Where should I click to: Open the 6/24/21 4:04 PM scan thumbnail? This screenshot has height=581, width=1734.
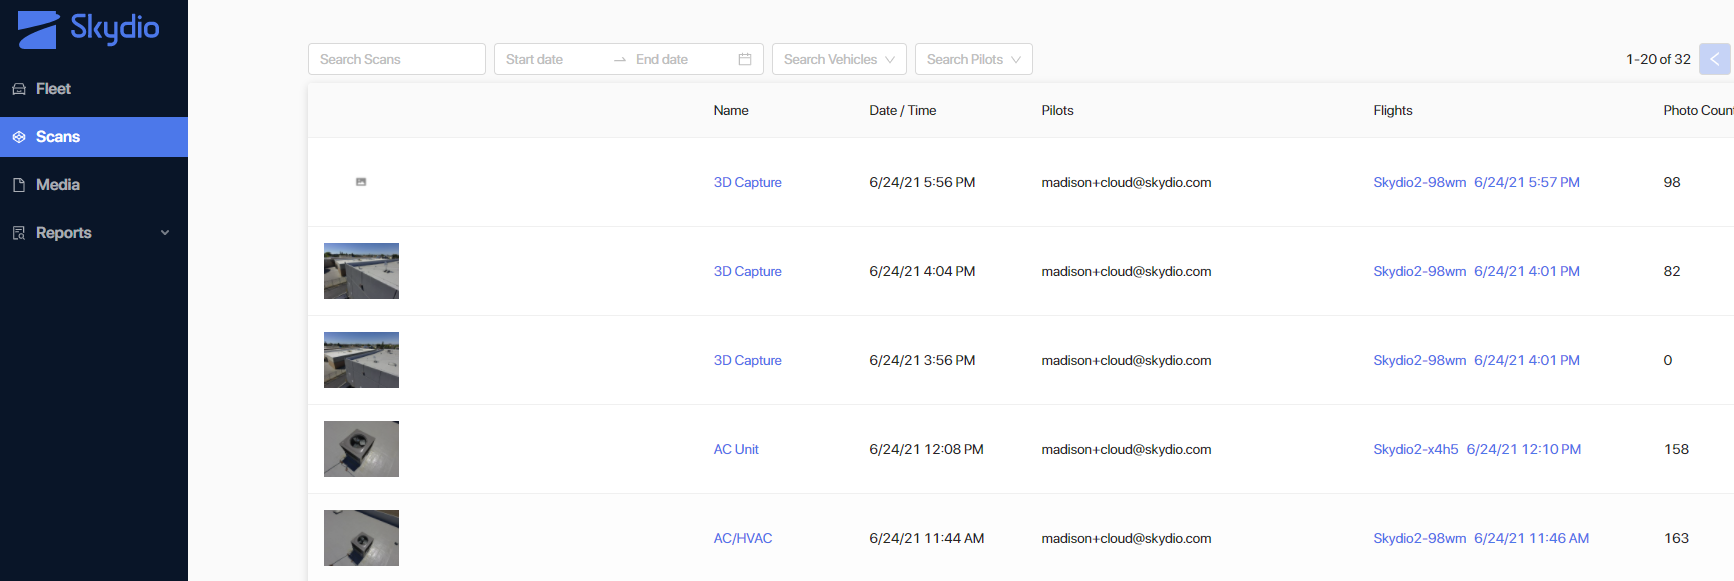tap(361, 271)
